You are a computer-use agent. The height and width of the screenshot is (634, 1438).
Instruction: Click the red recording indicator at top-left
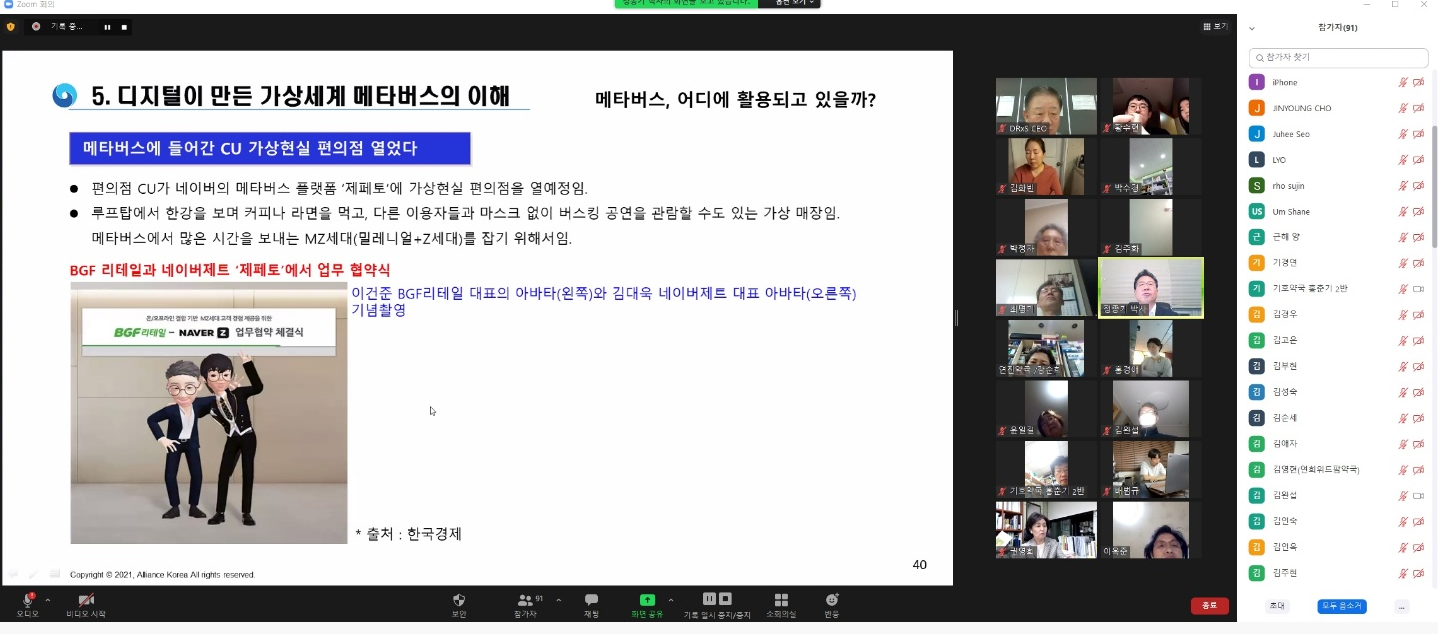click(x=37, y=27)
